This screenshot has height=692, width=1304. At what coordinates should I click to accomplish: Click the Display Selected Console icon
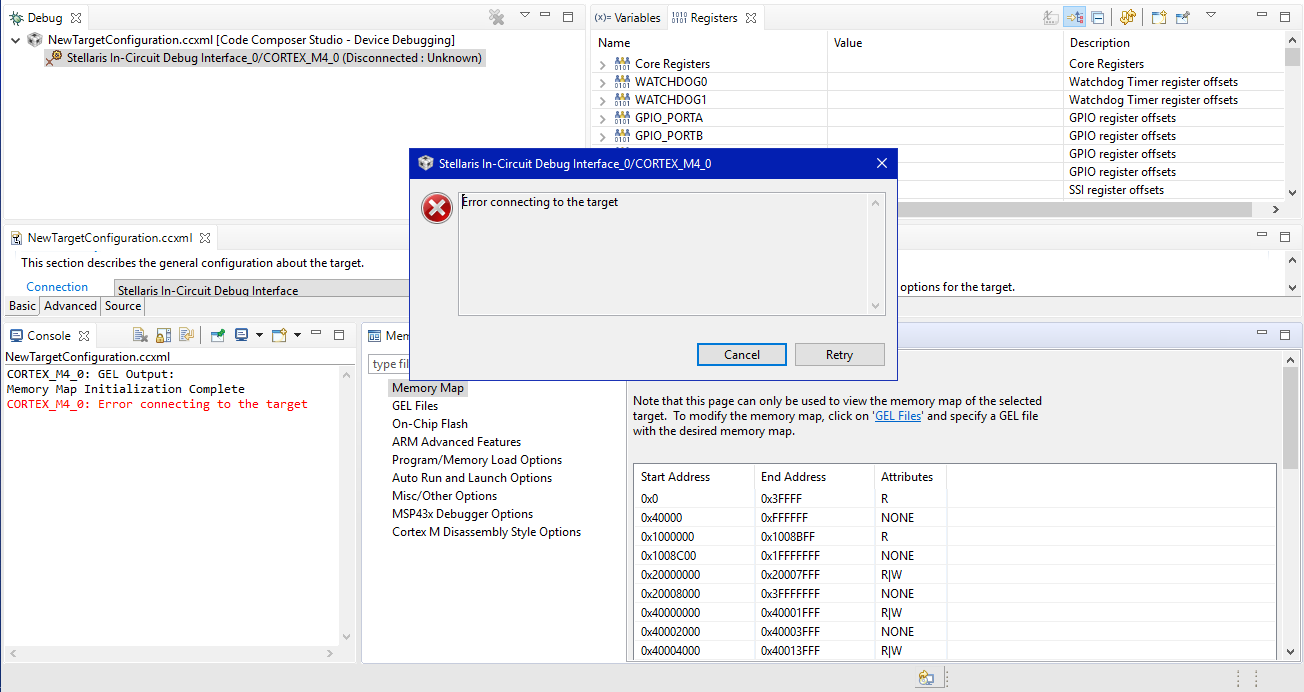pyautogui.click(x=241, y=335)
